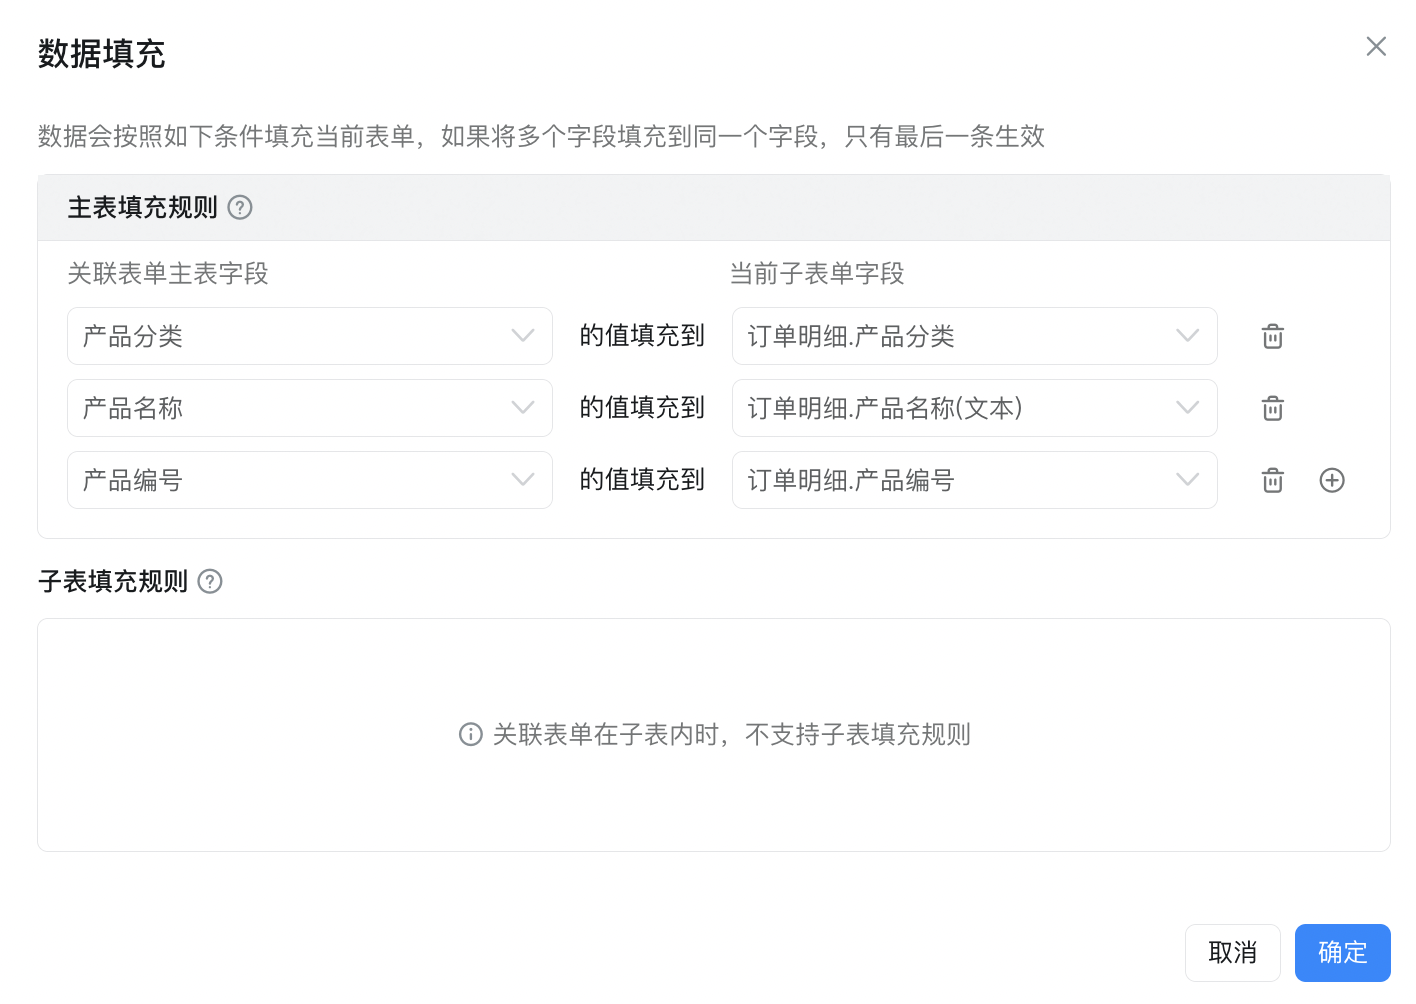1416x1004 pixels.
Task: Expand the 订单明细.产品分类 target dropdown
Action: [x=974, y=336]
